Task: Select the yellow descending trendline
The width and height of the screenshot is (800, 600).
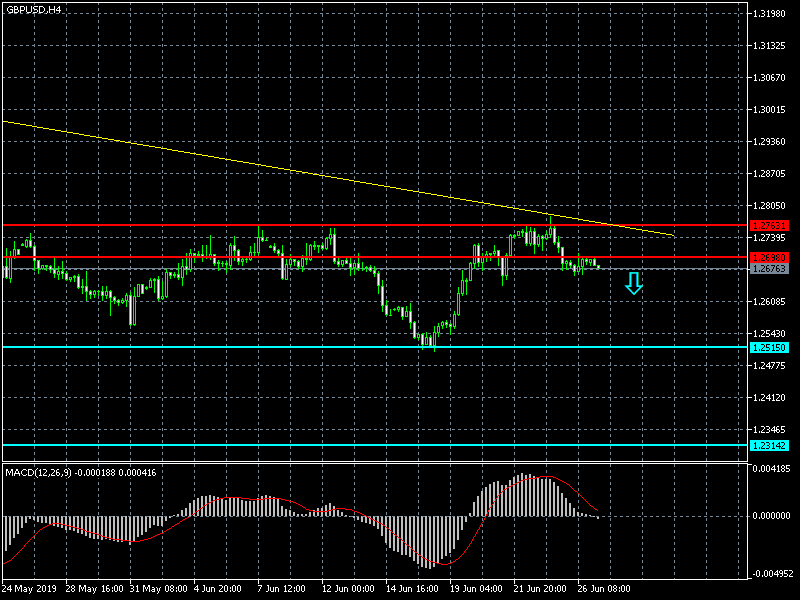Action: (x=337, y=179)
